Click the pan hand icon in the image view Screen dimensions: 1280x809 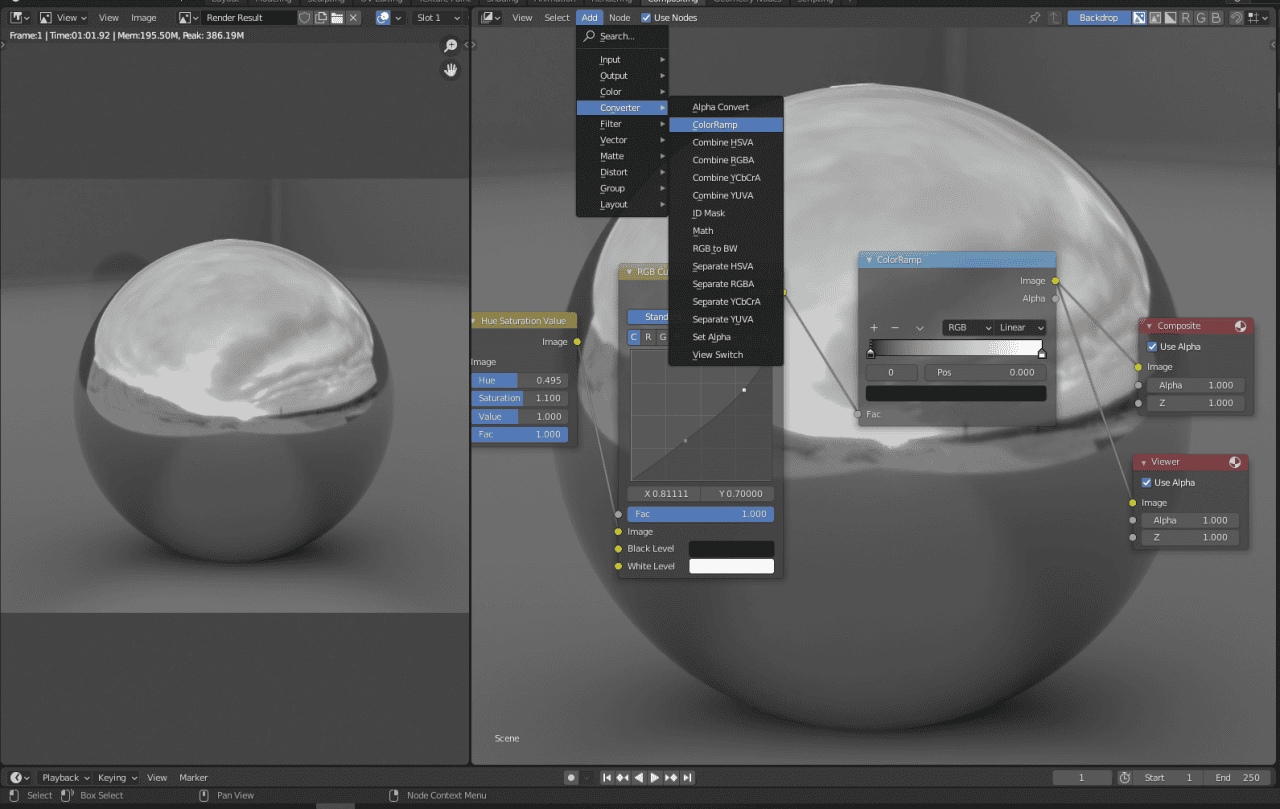click(451, 70)
